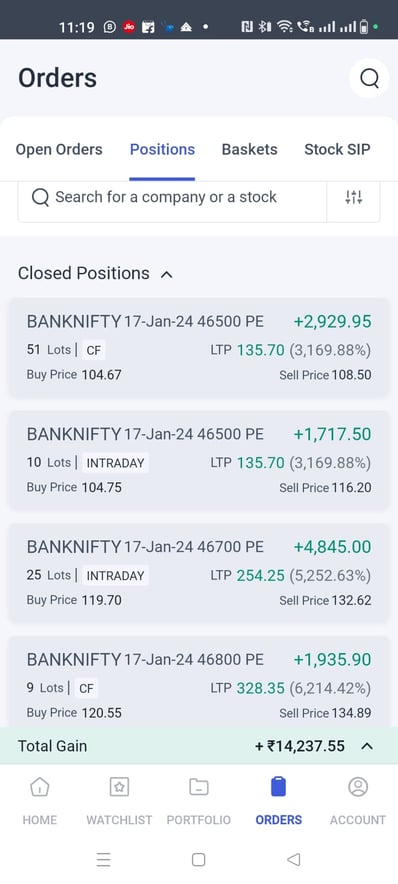Tap Android home square button
Viewport: 398px width, 884px height.
pos(198,859)
